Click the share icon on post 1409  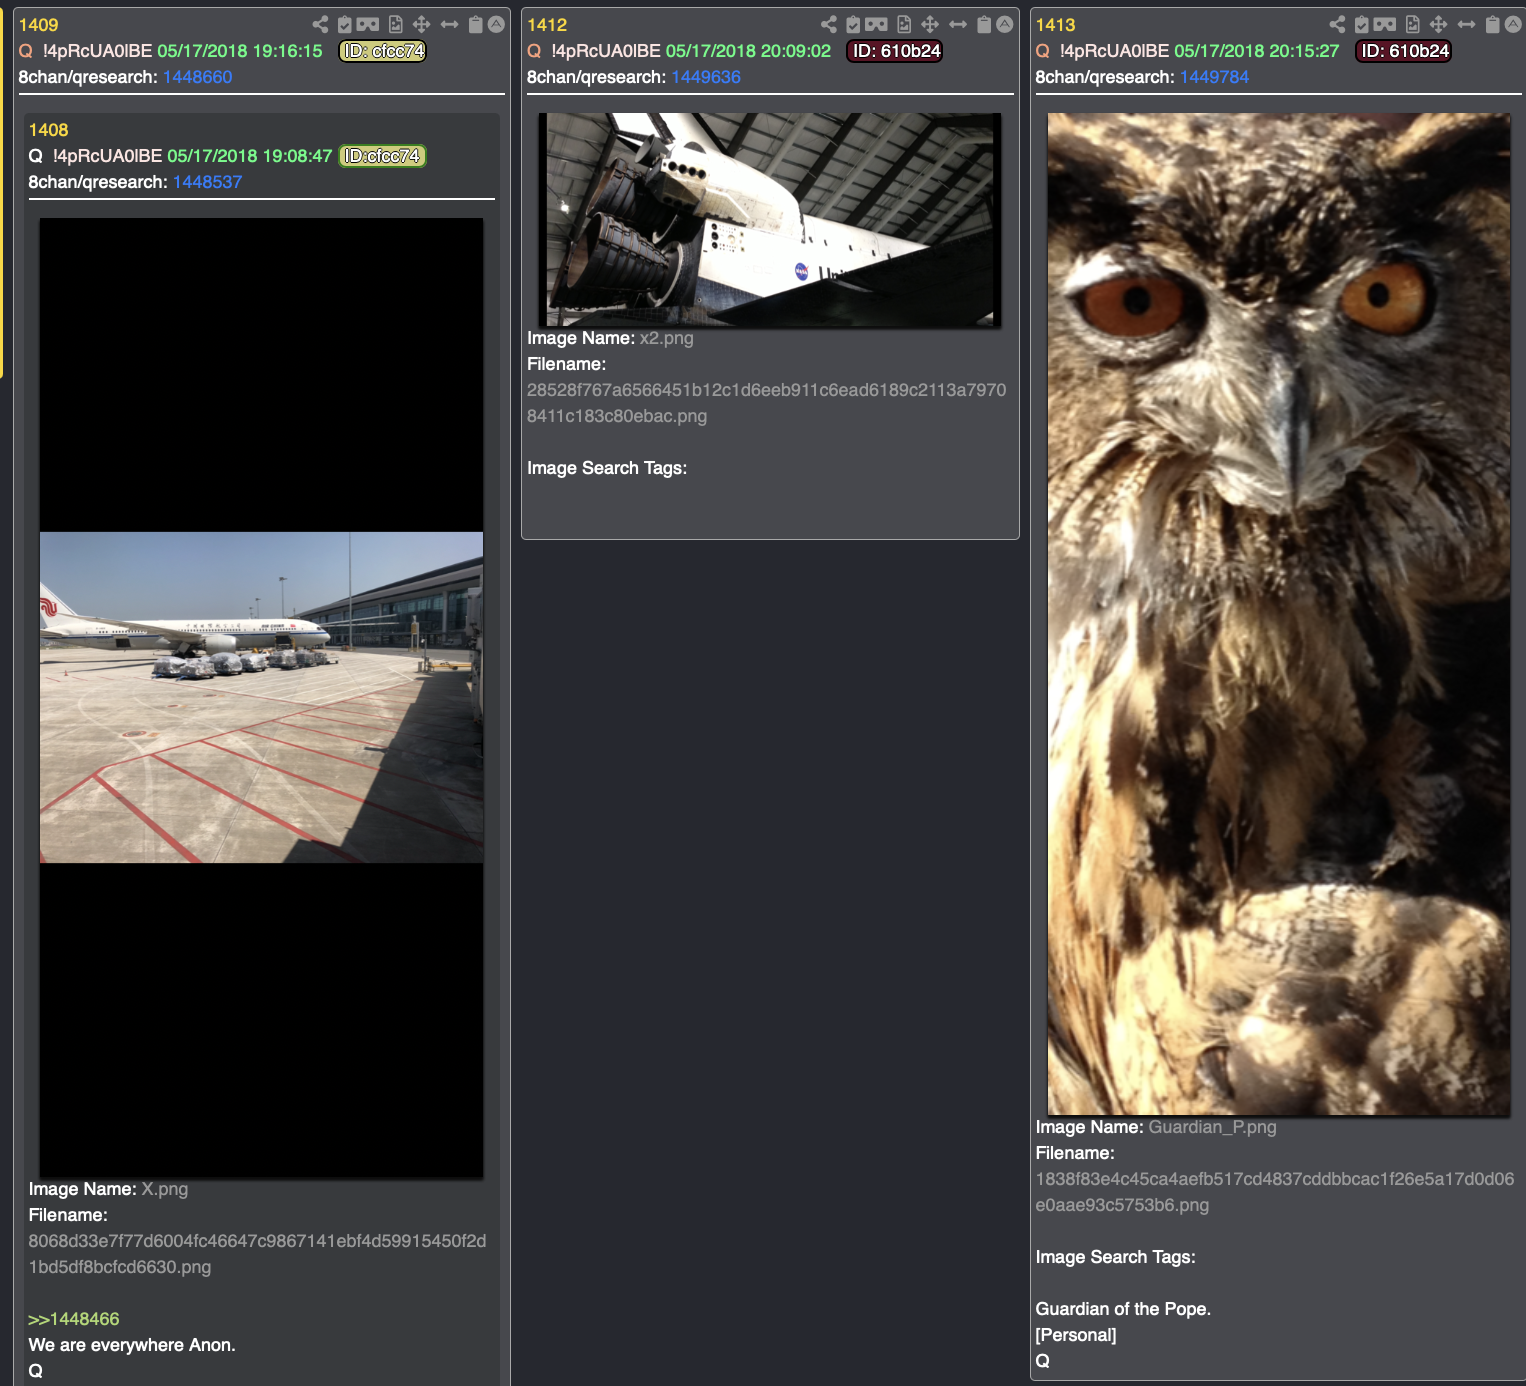coord(320,24)
